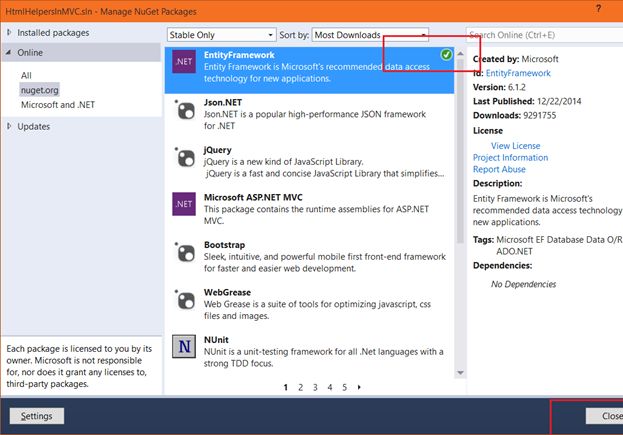Click the green installed checkmark on EntityFramework
The height and width of the screenshot is (435, 623).
446,54
